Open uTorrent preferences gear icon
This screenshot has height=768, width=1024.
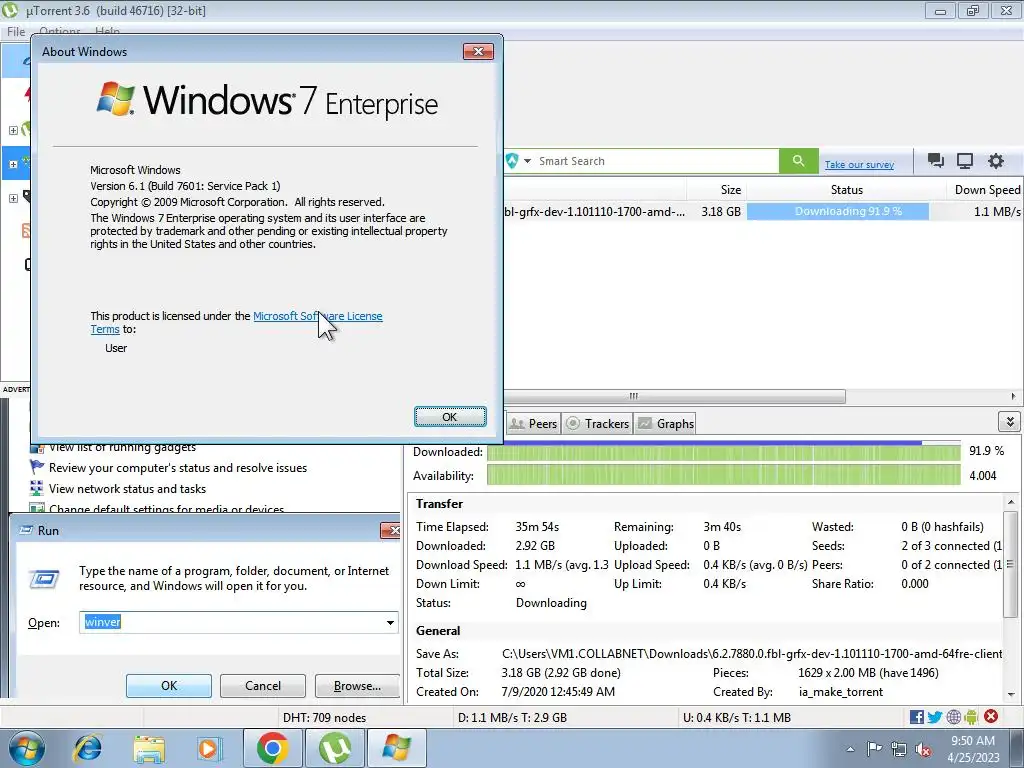pos(995,161)
